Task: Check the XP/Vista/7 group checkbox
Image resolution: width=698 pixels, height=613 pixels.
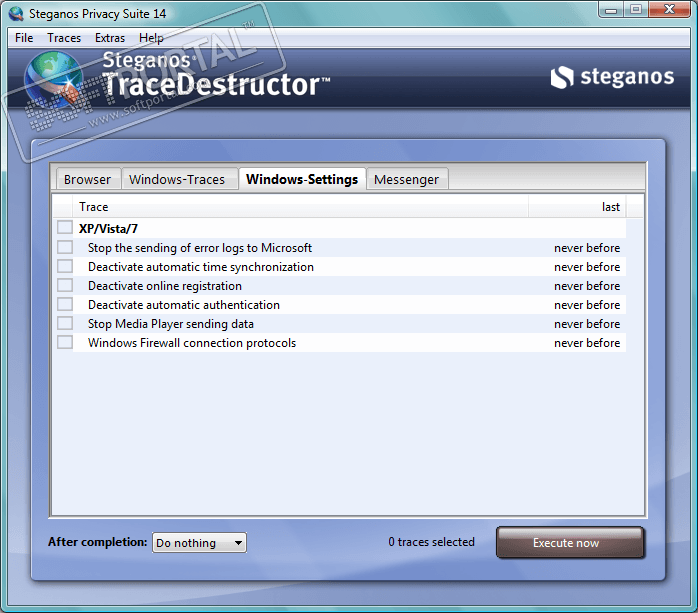Action: click(x=65, y=227)
